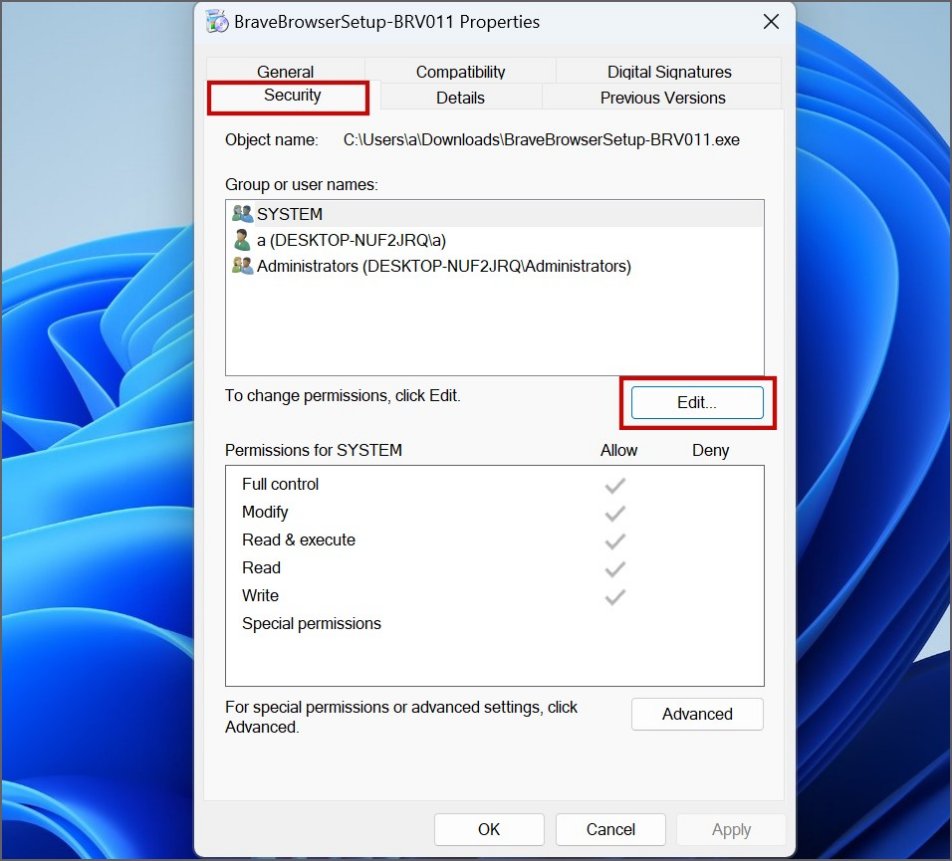Click the single-user icon beside a (DESKTOP-NUF2JRQ\a)

[x=242, y=240]
